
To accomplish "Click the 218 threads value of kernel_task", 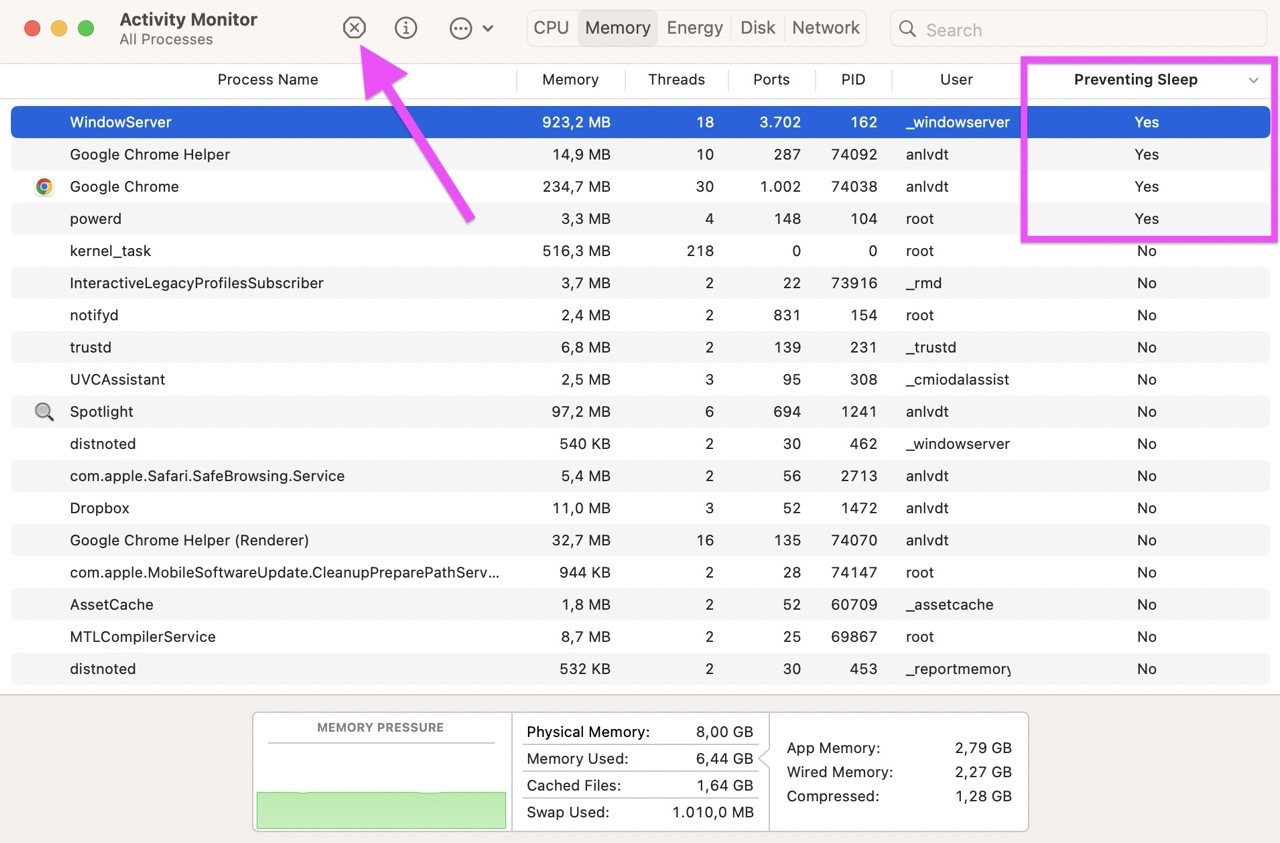I will tap(700, 251).
